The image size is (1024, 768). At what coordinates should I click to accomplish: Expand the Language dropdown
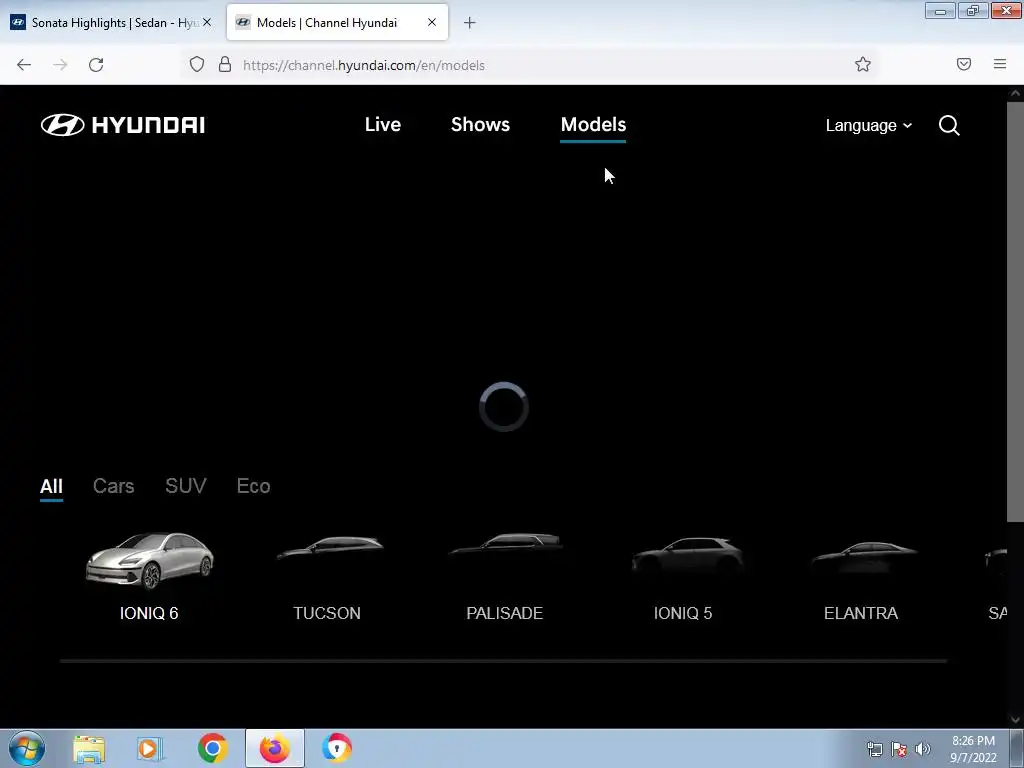[x=869, y=125]
